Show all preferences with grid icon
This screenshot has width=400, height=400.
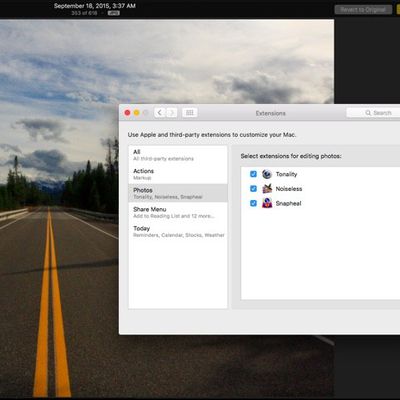coord(190,113)
